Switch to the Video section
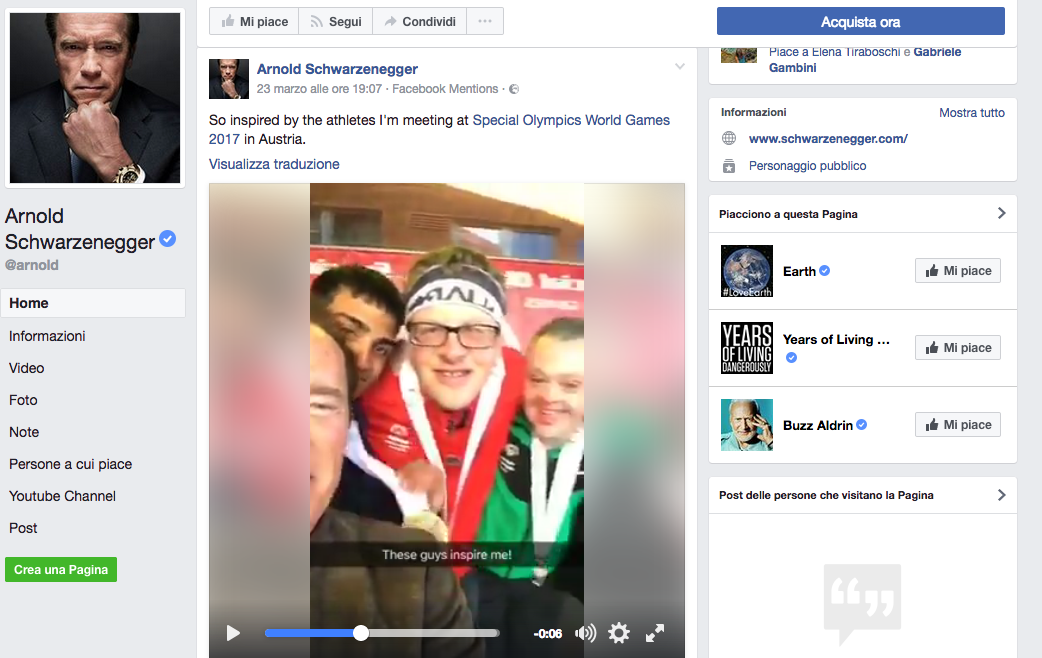Image resolution: width=1042 pixels, height=658 pixels. (26, 367)
